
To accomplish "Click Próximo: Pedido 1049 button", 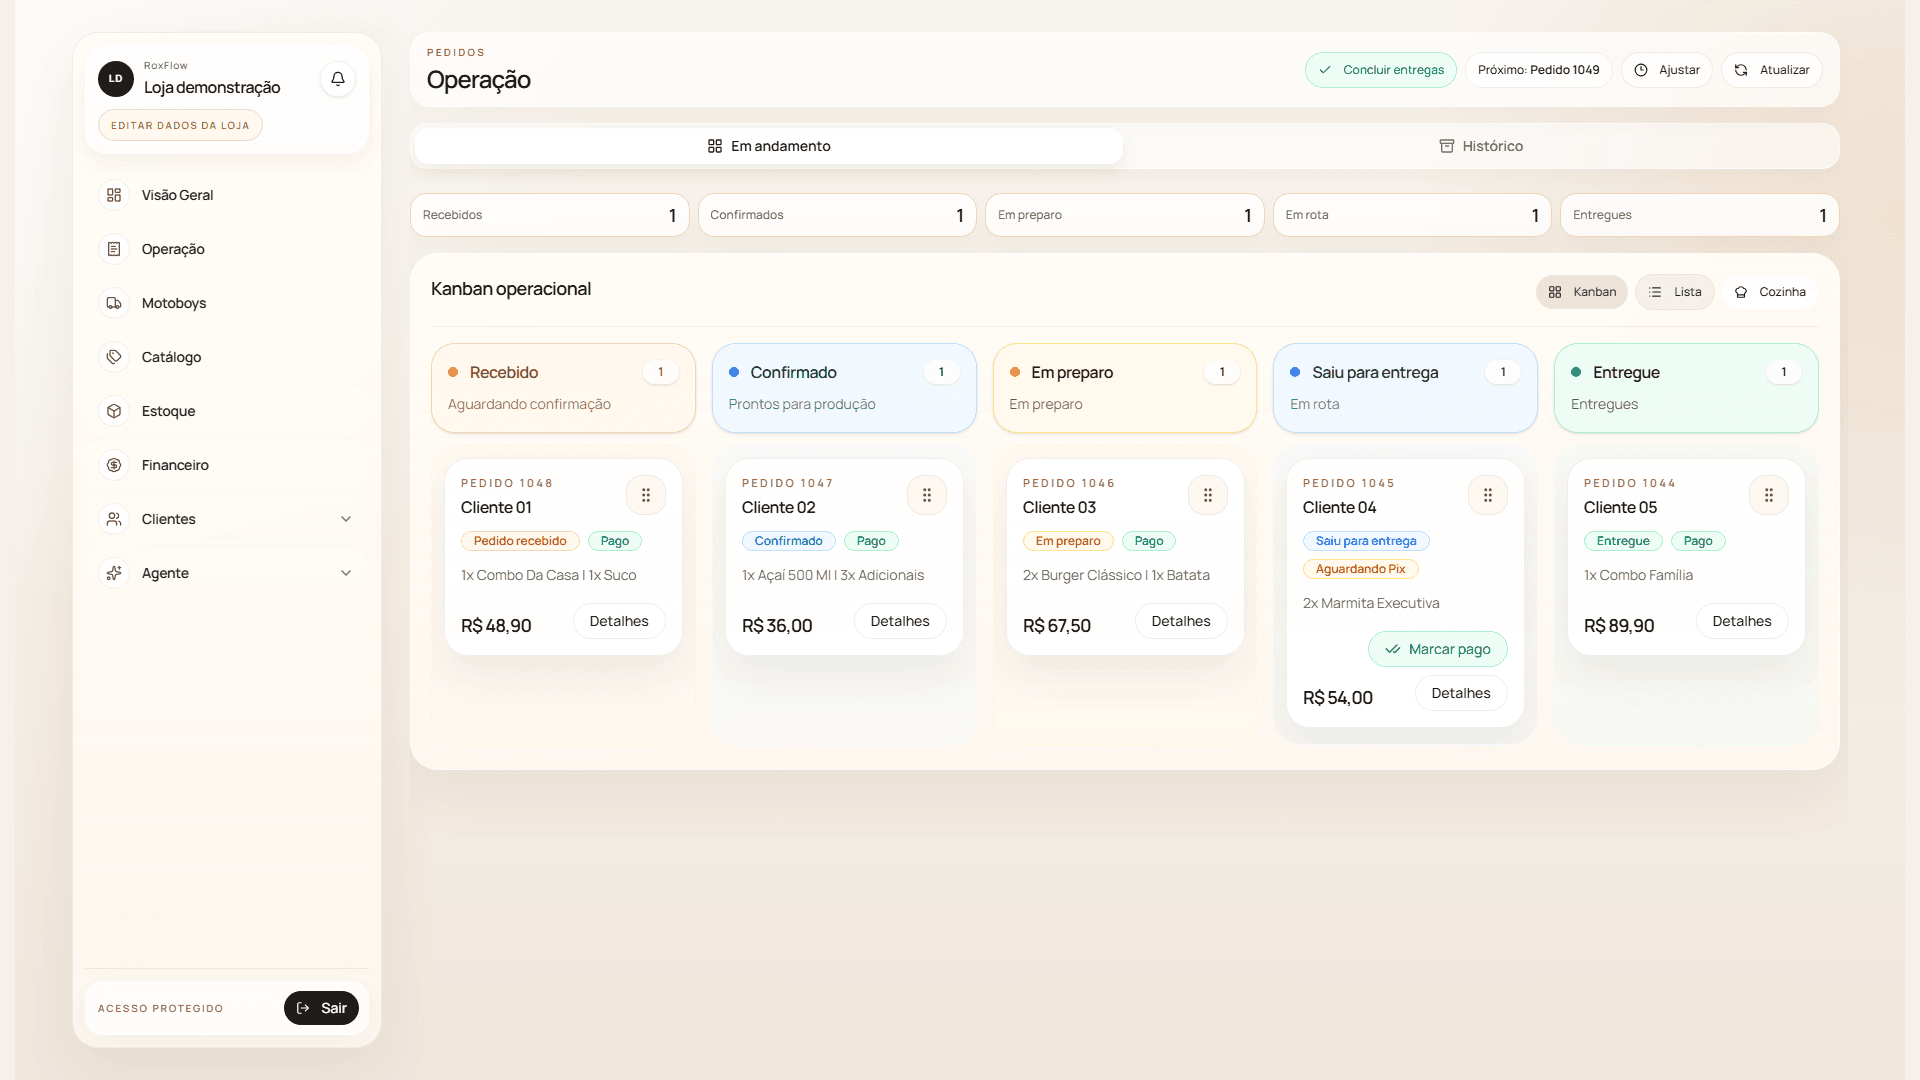I will coord(1538,70).
